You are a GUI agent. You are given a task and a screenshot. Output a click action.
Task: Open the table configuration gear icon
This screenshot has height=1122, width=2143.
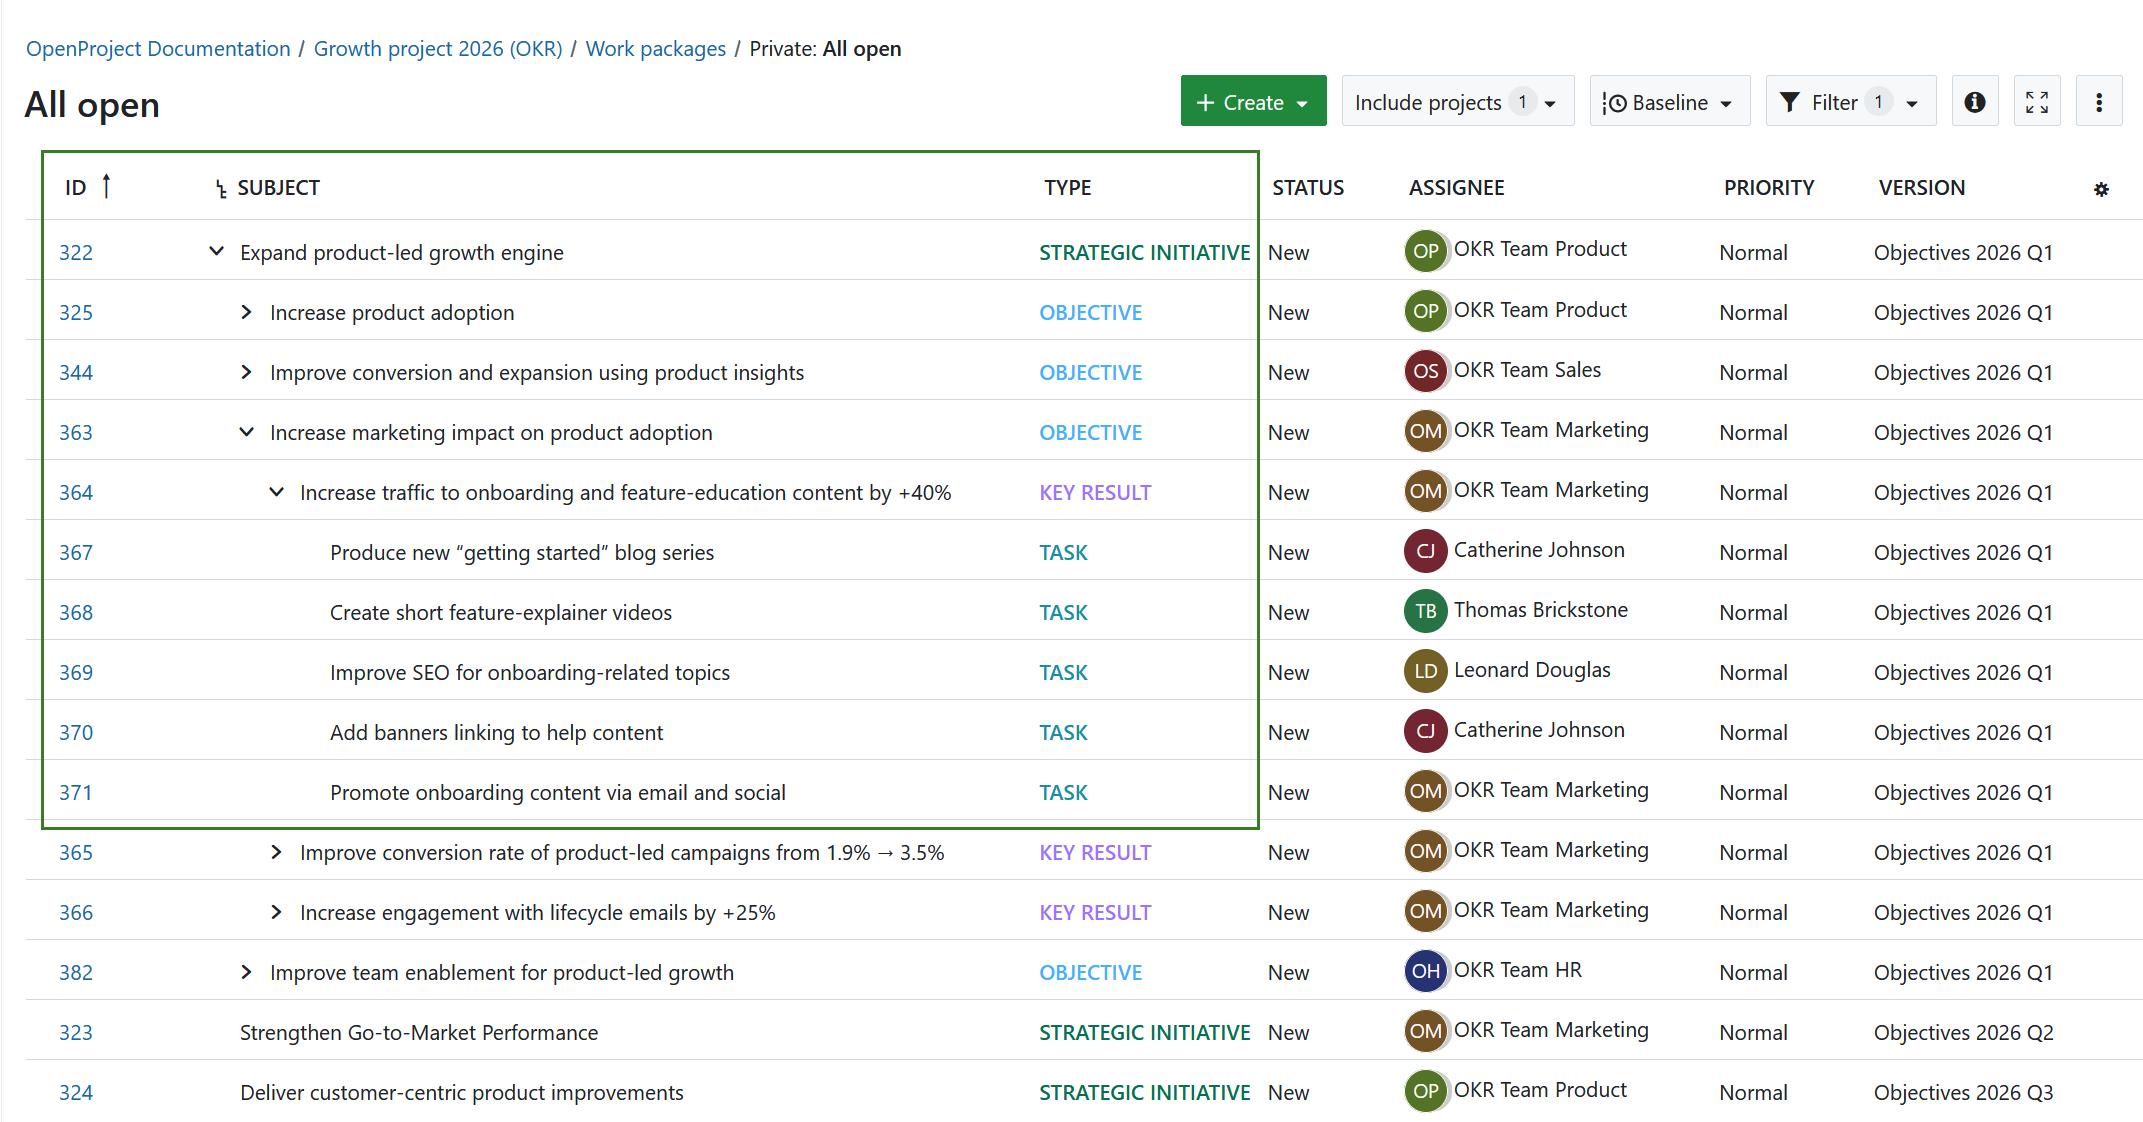point(2101,188)
